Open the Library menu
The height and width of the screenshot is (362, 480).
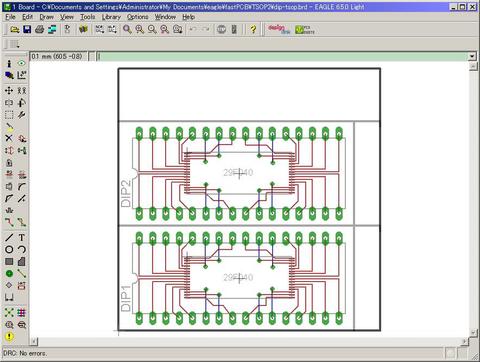pyautogui.click(x=111, y=17)
